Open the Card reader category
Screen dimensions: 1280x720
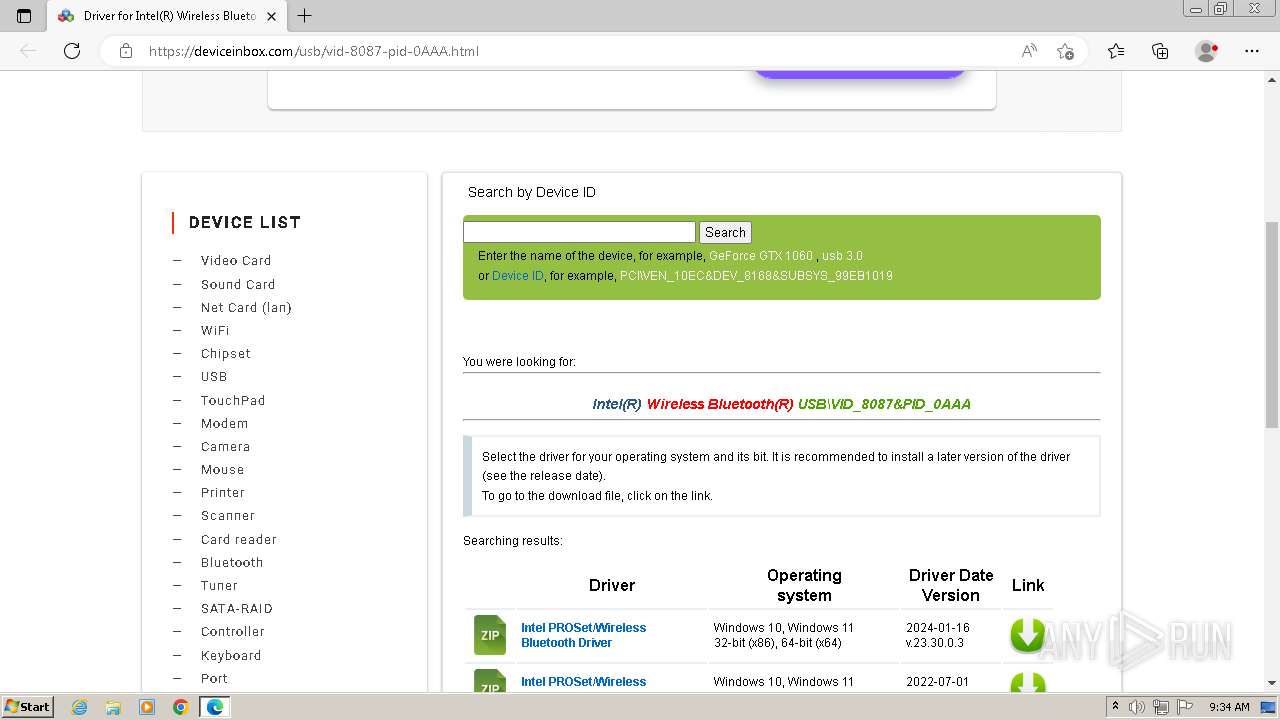coord(239,539)
